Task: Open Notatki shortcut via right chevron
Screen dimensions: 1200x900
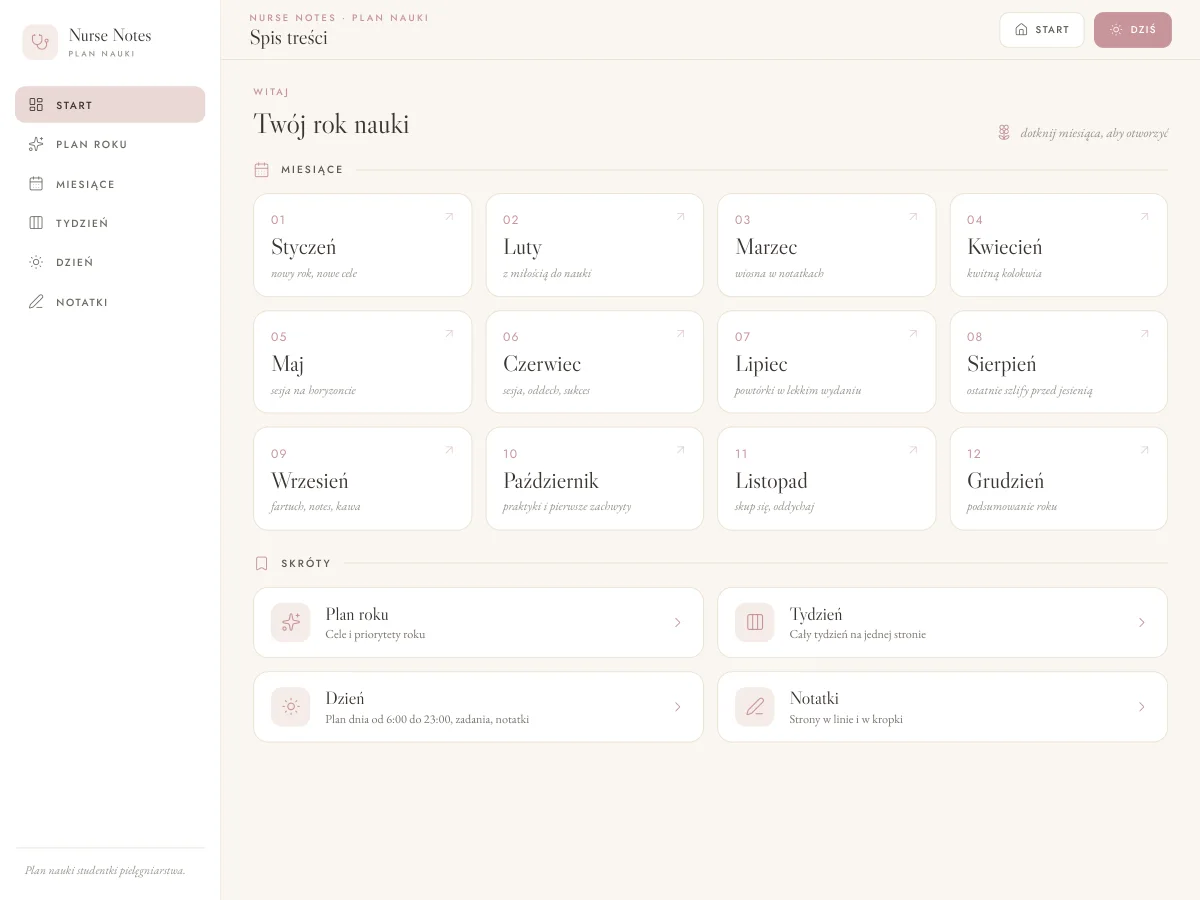Action: click(x=1141, y=707)
